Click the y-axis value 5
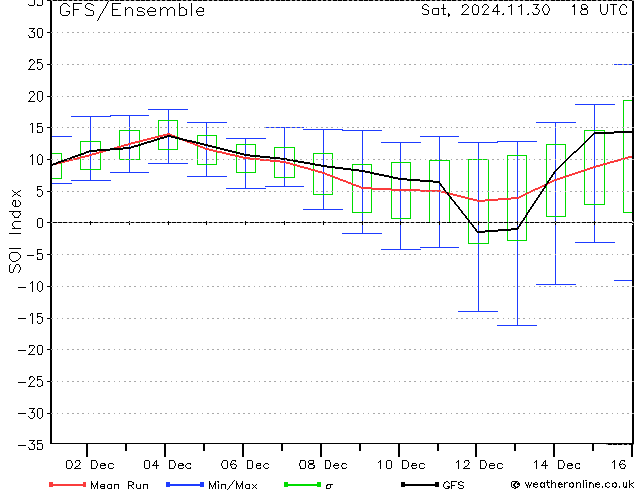Screen dimensions: 634x490 point(40,191)
